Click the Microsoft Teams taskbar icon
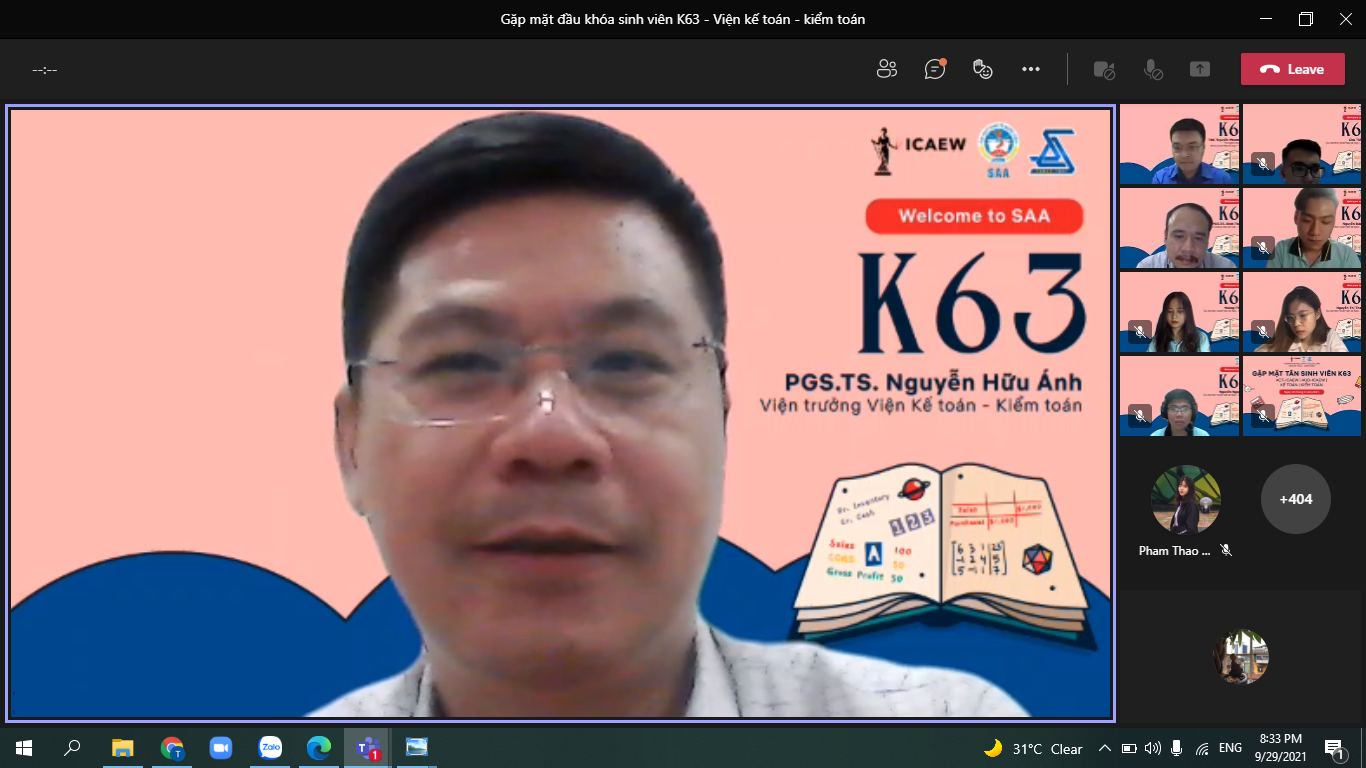Image resolution: width=1366 pixels, height=768 pixels. [x=367, y=747]
